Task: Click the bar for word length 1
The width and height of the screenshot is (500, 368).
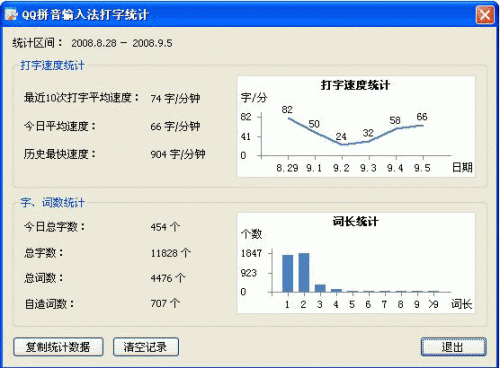Action: coord(288,274)
